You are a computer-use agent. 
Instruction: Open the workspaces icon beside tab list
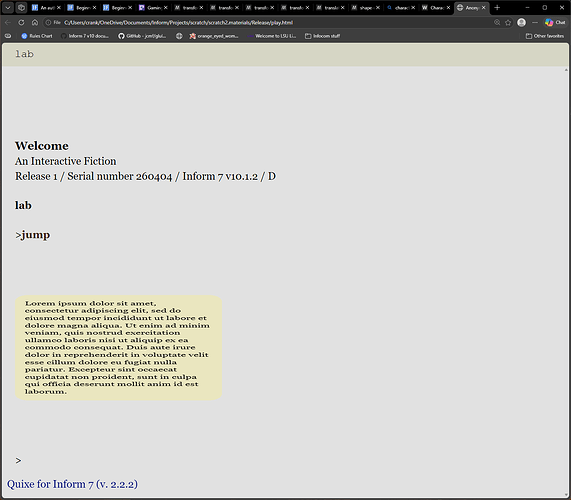point(21,8)
